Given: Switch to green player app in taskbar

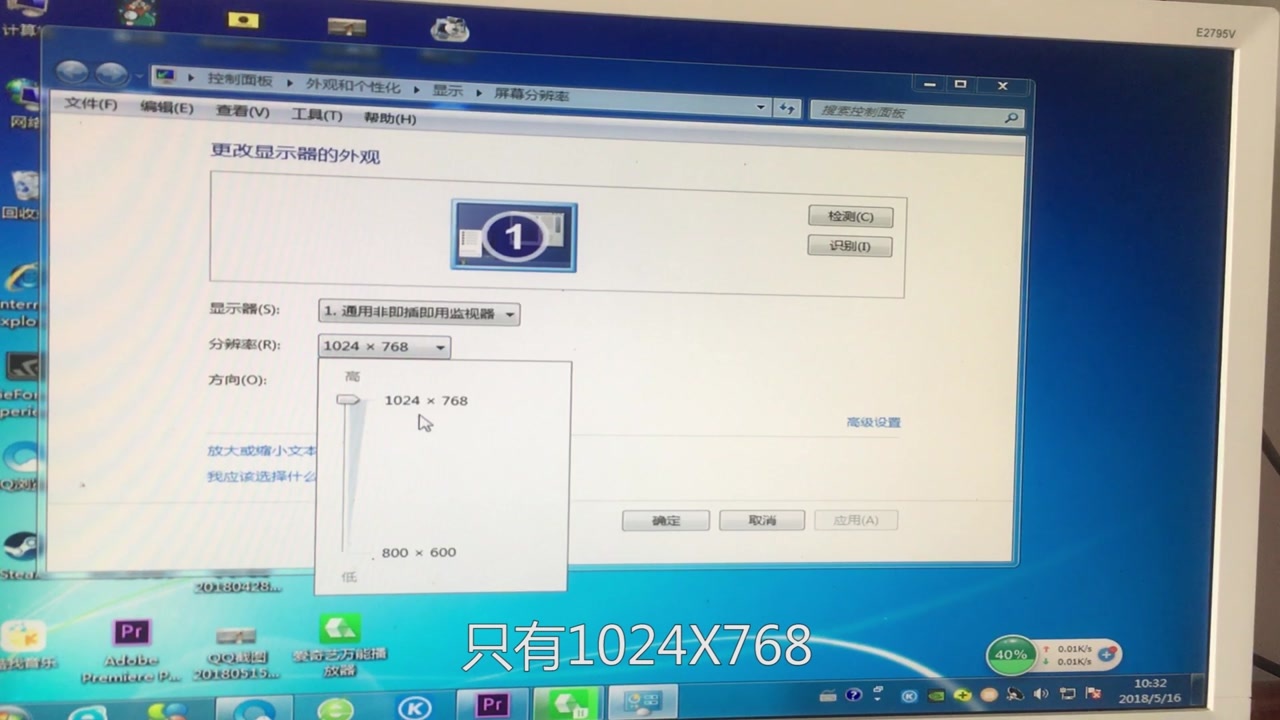Looking at the screenshot, I should 567,704.
